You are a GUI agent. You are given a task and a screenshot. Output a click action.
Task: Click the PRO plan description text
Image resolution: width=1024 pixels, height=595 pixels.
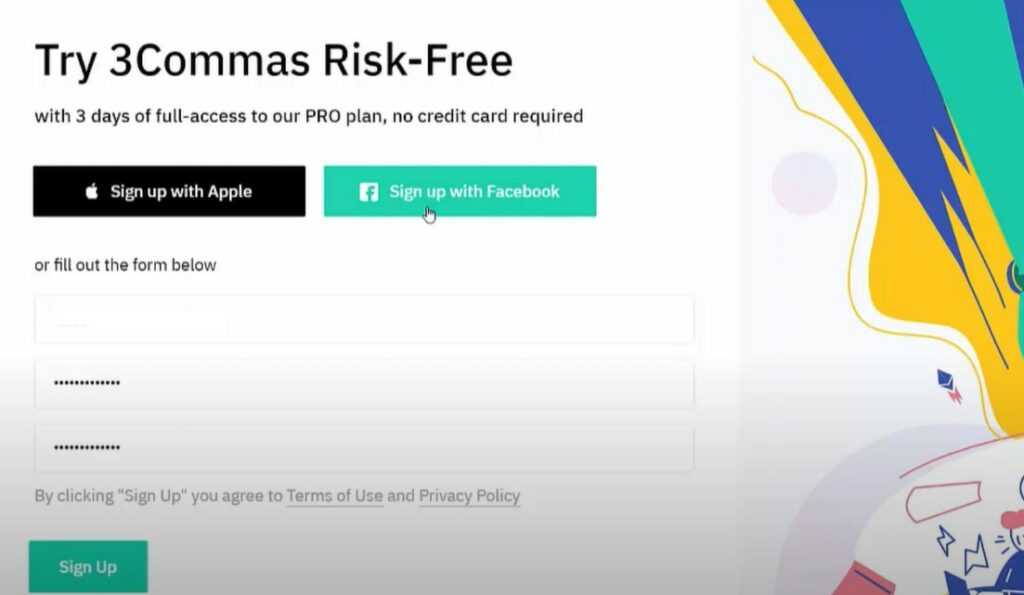tap(309, 116)
